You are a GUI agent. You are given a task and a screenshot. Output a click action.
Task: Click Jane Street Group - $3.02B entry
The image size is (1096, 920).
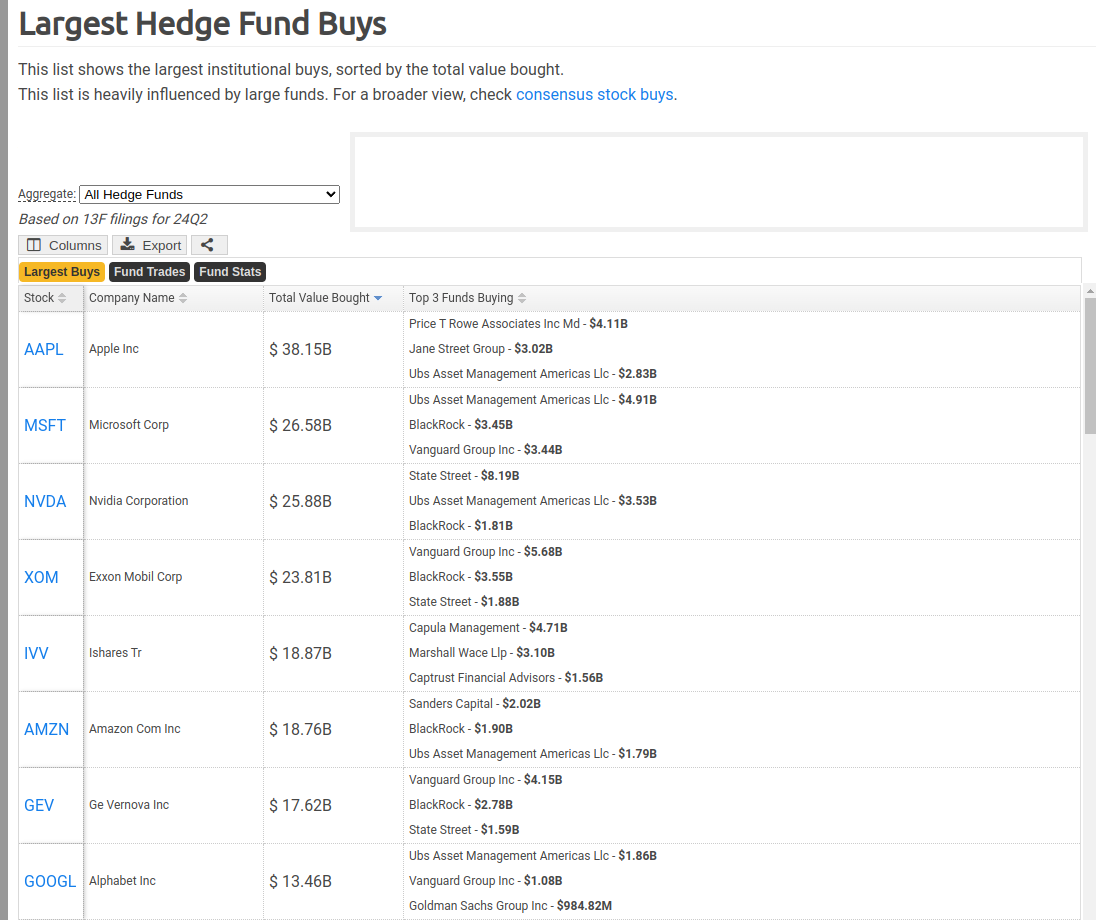coord(481,349)
